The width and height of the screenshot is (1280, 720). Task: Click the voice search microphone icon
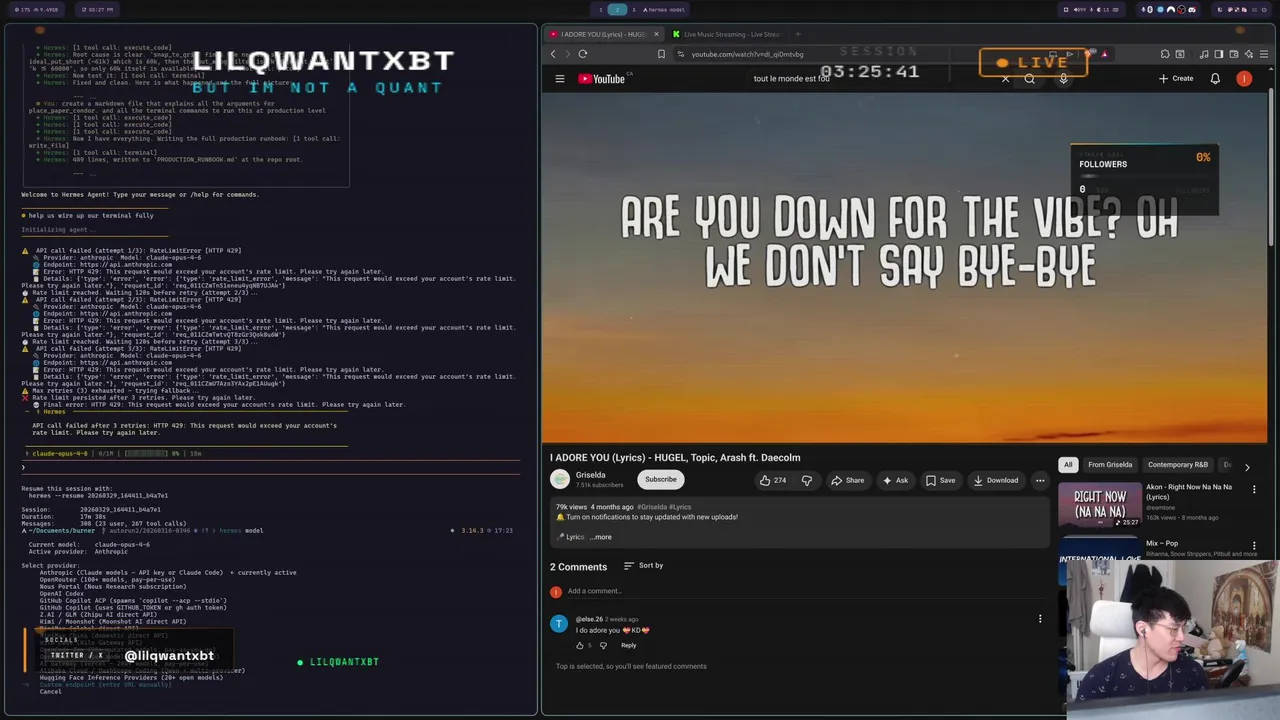pos(1063,79)
